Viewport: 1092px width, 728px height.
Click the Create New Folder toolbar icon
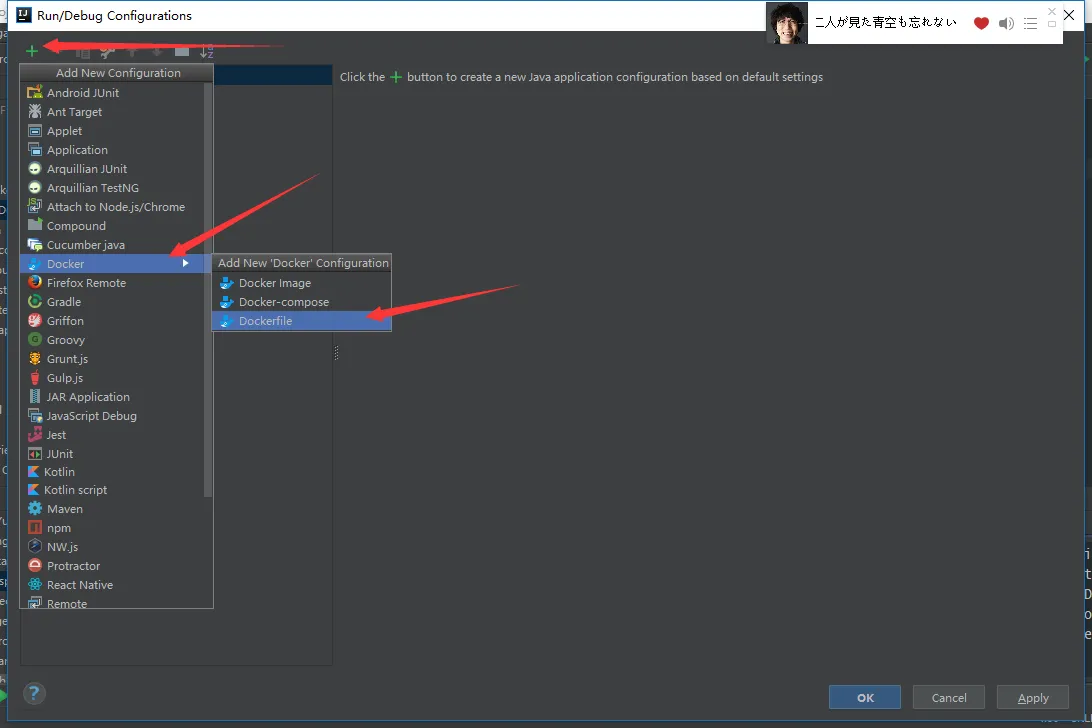(182, 52)
